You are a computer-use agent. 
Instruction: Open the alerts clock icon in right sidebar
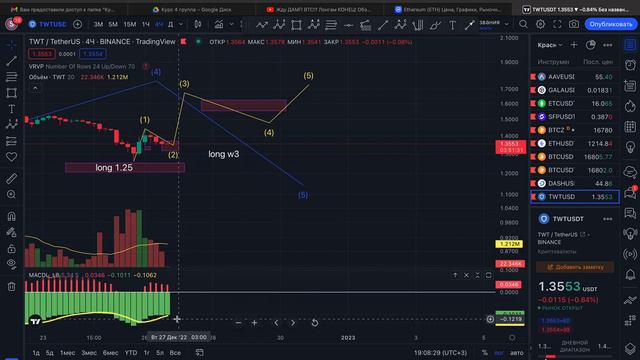click(630, 65)
